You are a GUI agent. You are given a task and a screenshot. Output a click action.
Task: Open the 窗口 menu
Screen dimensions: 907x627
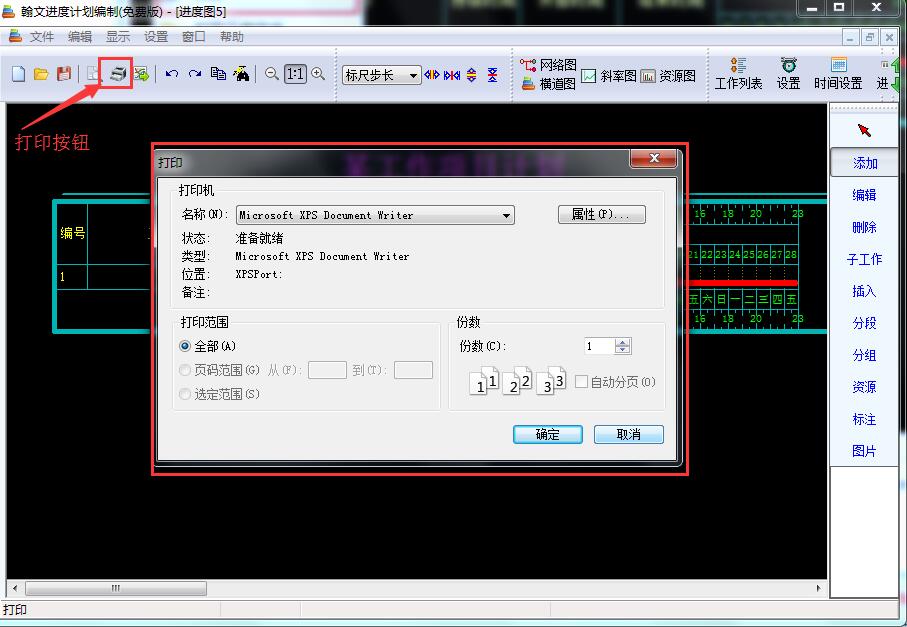(193, 36)
